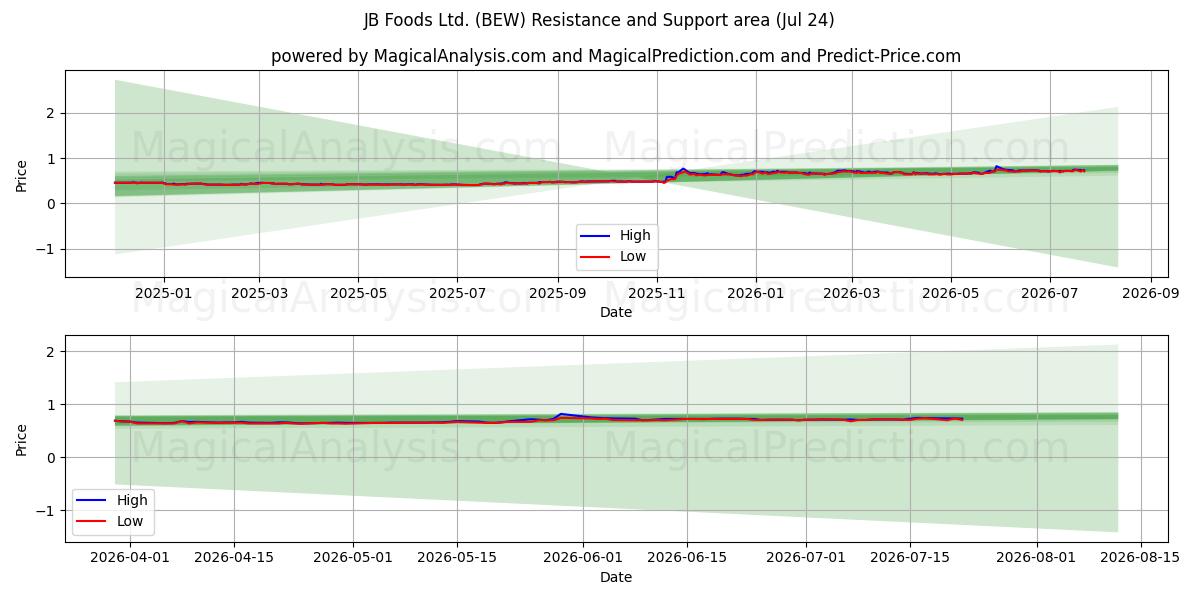Viewport: 1200px width, 600px height.
Task: Click the '2026-01' tick label on the top chart
Action: click(x=756, y=294)
